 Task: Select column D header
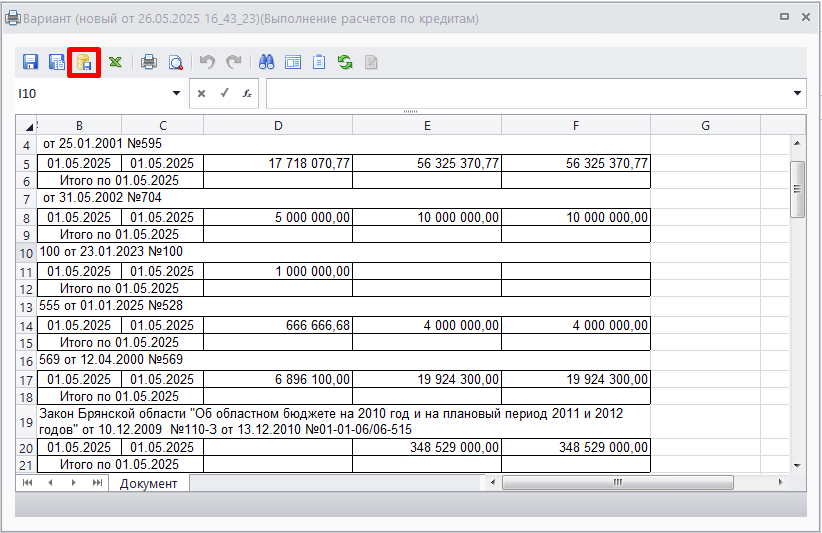coord(278,125)
